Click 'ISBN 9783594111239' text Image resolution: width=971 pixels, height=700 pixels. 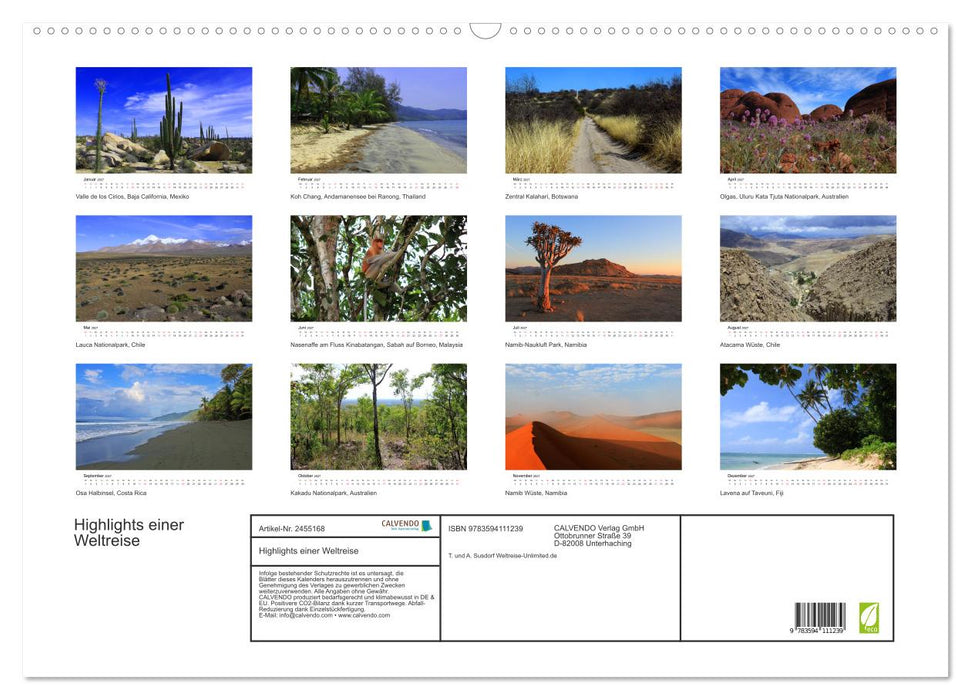click(x=486, y=528)
